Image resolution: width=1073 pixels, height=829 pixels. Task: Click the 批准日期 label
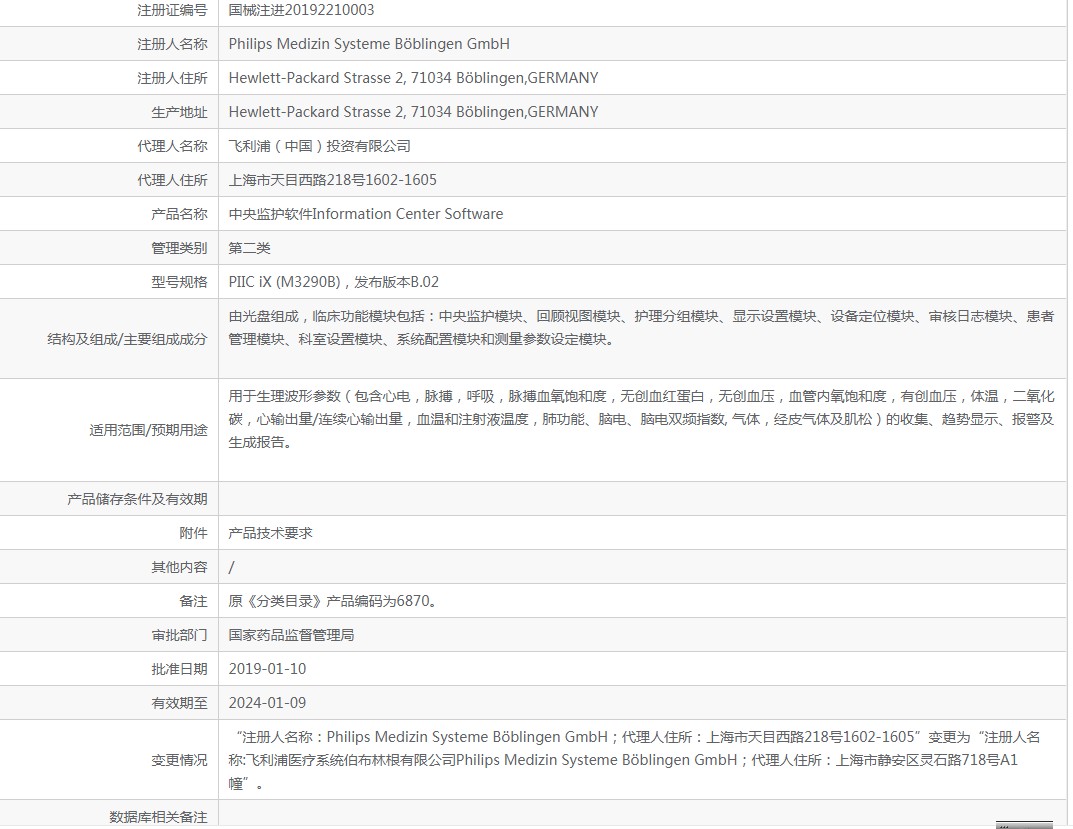[179, 669]
